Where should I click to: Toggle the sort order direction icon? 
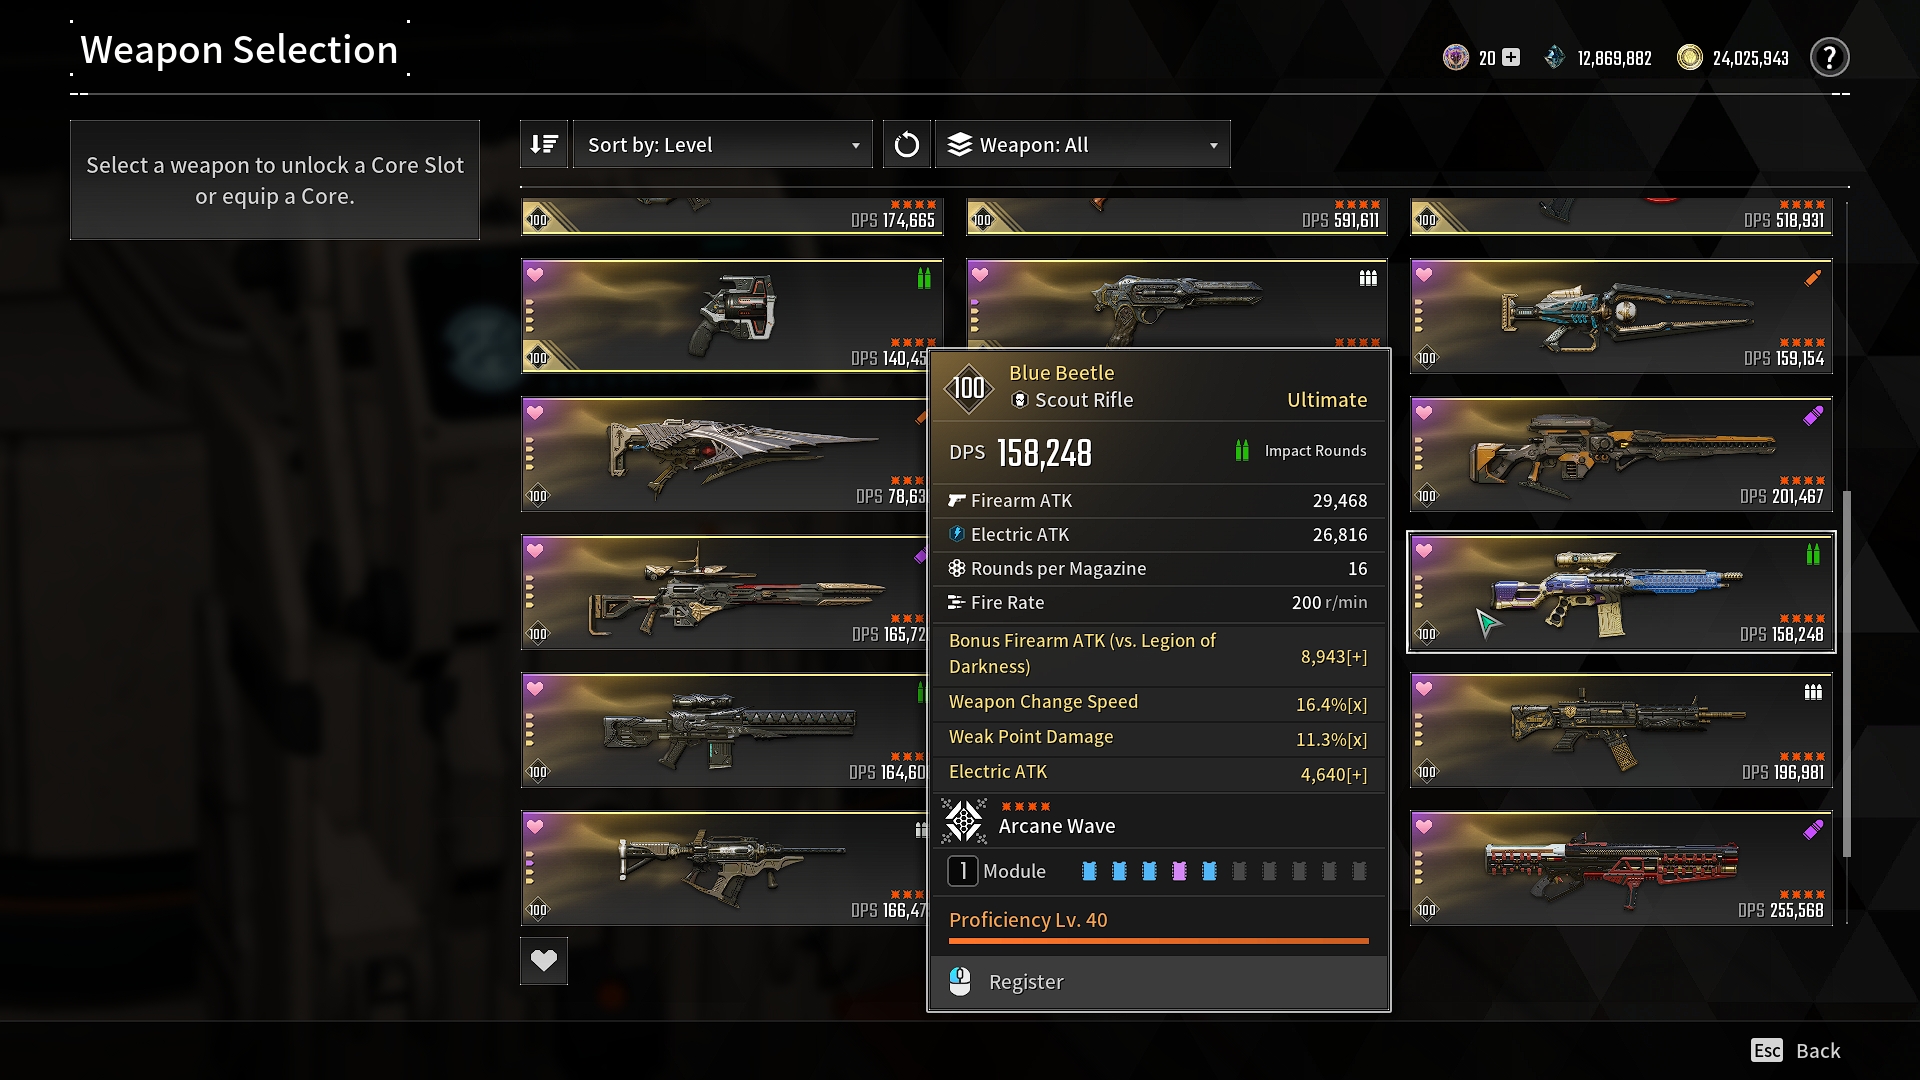pos(544,144)
